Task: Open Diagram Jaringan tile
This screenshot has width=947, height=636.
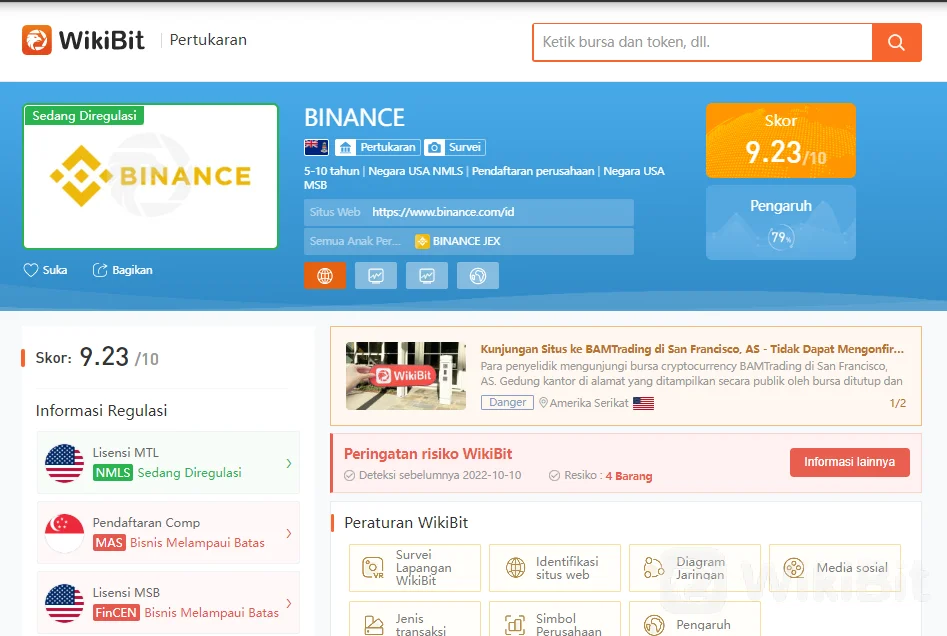Action: [x=695, y=568]
